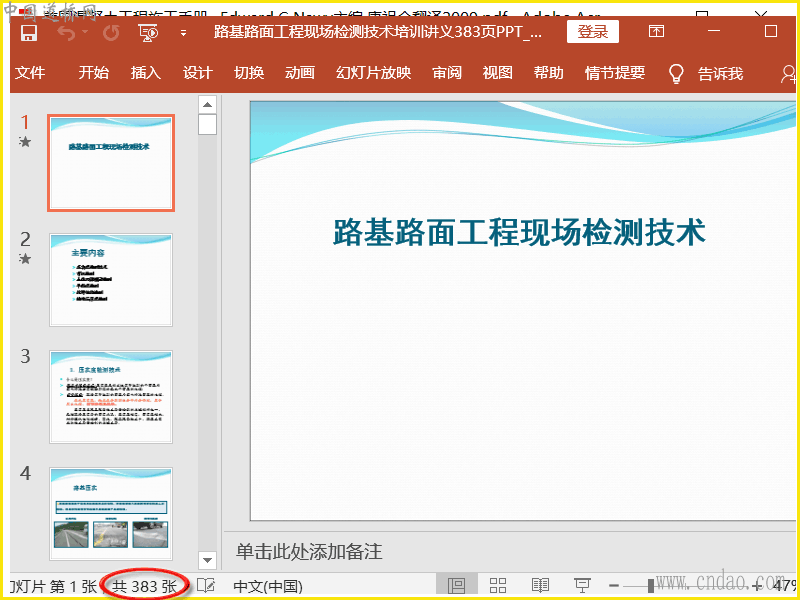Switch to the 切换 tab
The height and width of the screenshot is (600, 800).
point(249,73)
